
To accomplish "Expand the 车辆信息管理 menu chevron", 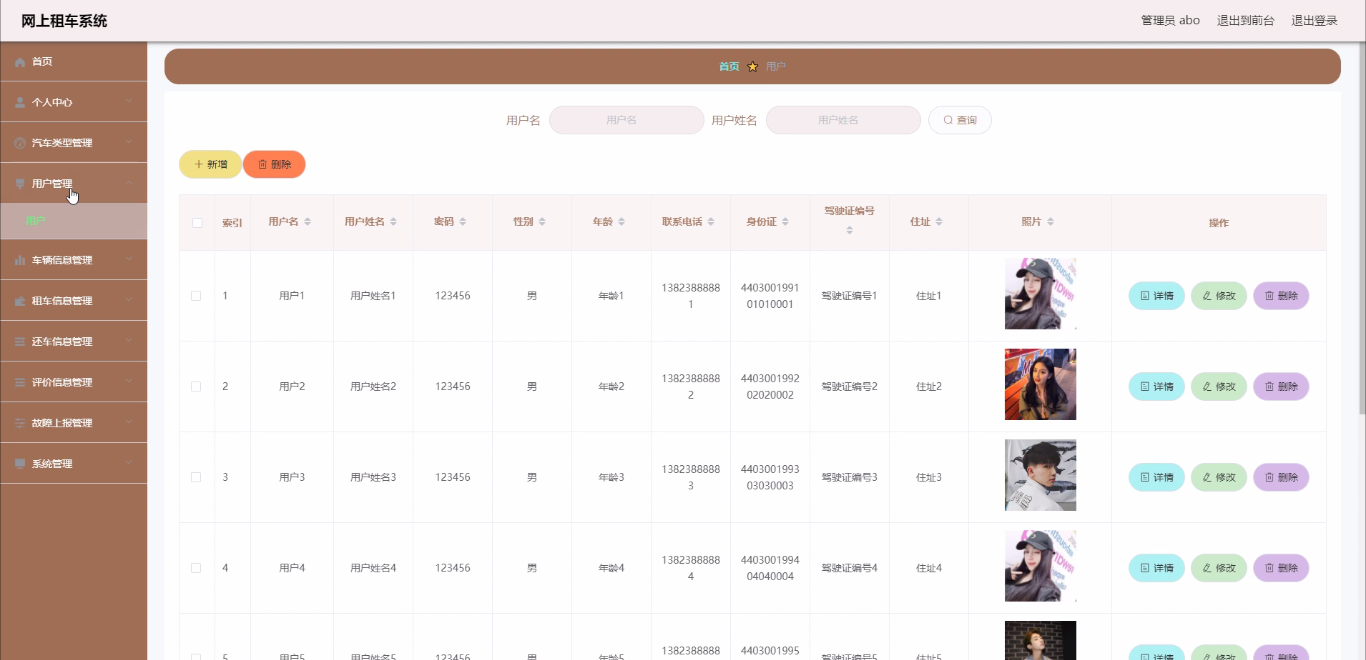I will 129,260.
